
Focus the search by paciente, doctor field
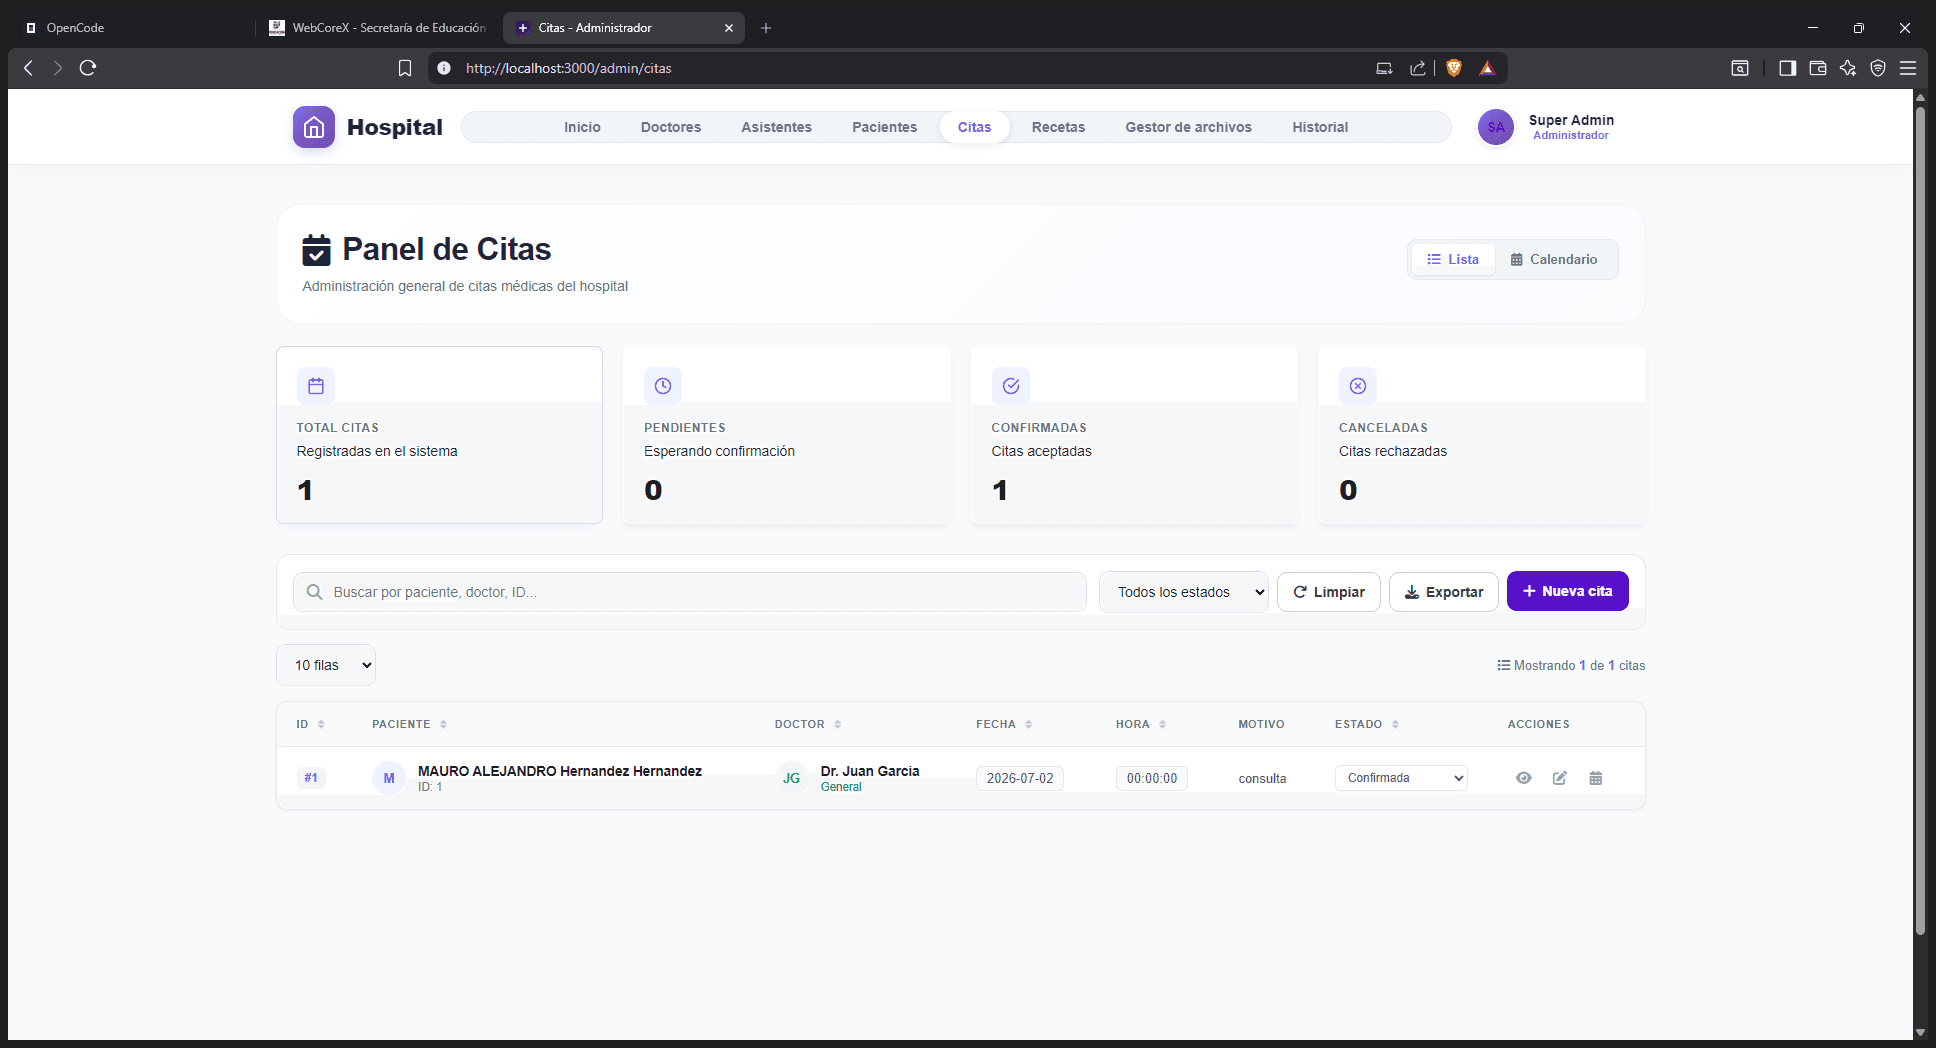coord(690,592)
